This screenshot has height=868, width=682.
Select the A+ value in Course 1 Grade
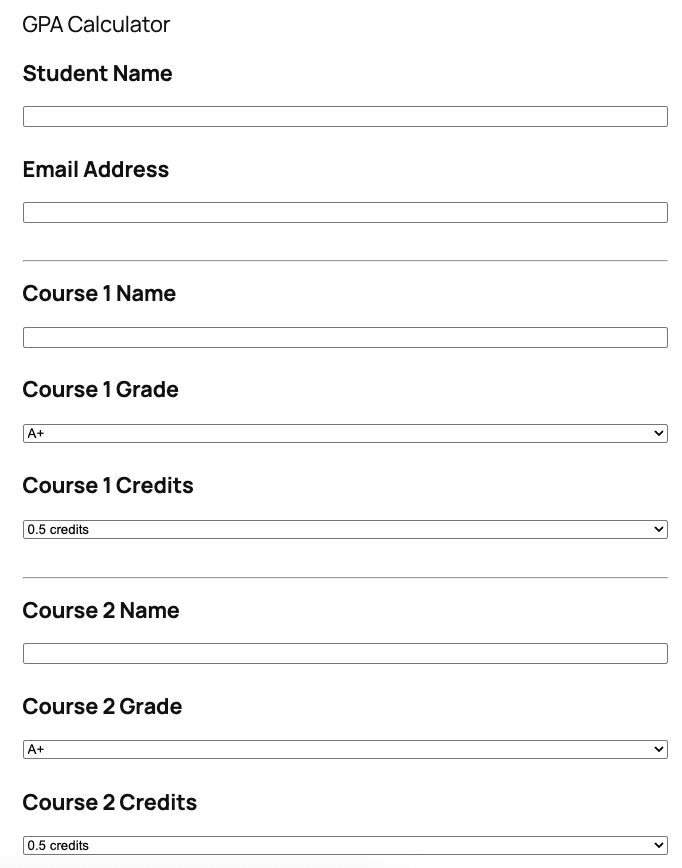point(345,432)
